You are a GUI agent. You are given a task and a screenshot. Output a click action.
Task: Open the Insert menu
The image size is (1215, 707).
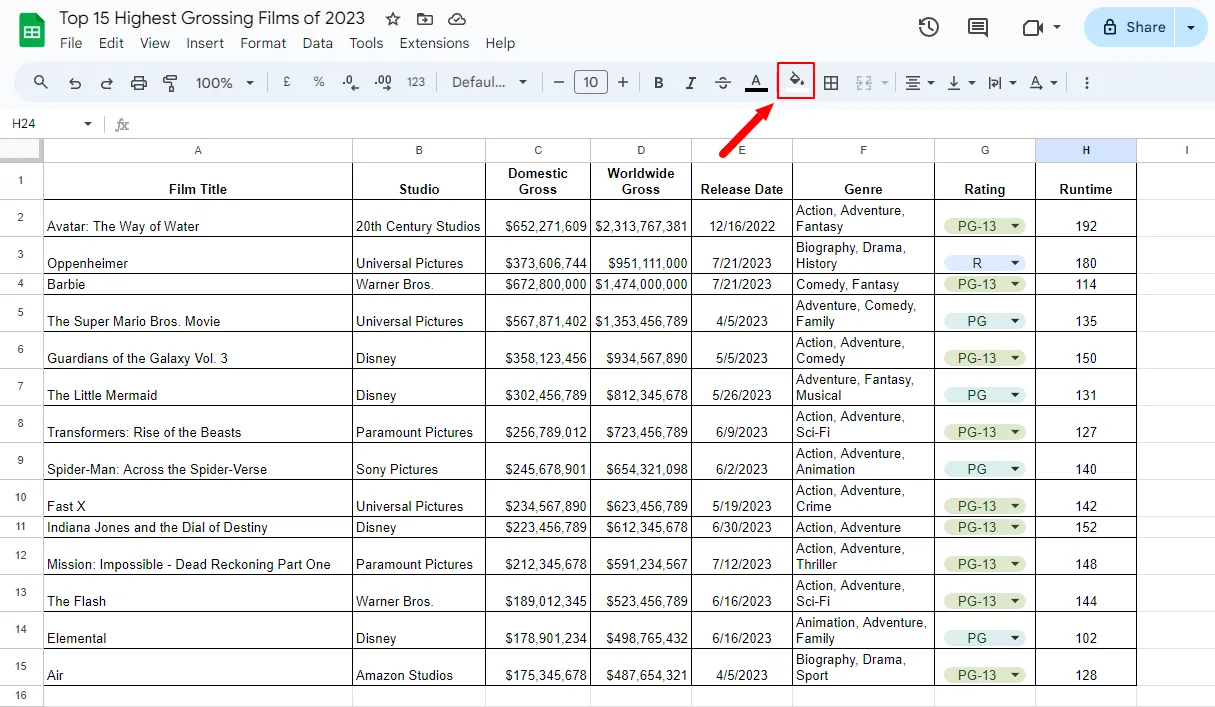[205, 43]
